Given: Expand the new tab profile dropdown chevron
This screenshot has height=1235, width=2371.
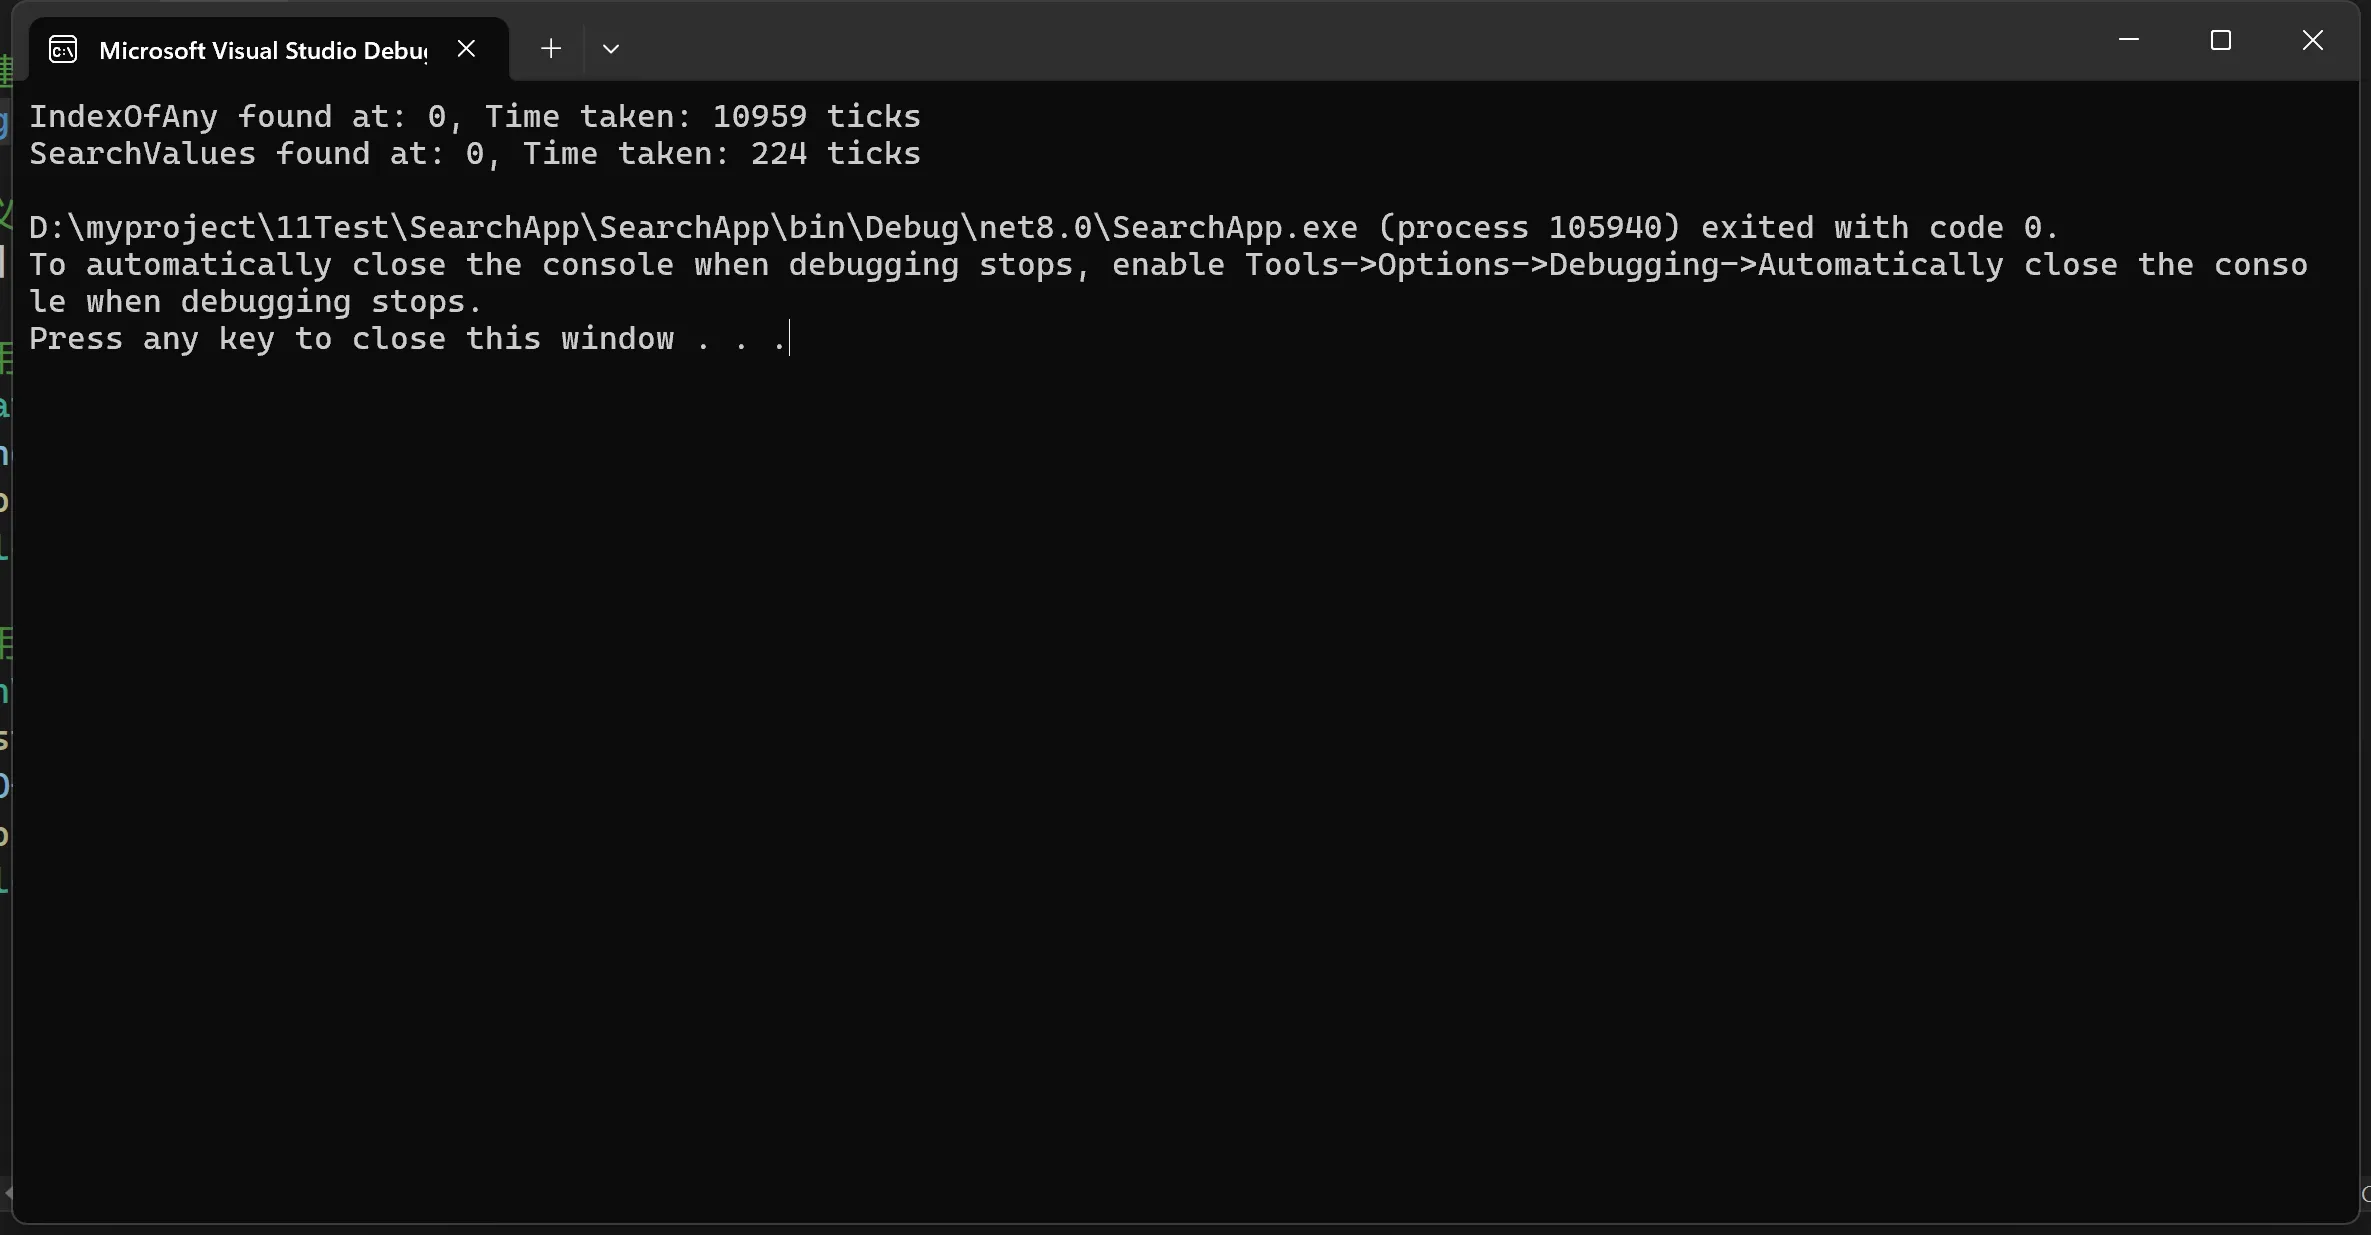Looking at the screenshot, I should 611,48.
